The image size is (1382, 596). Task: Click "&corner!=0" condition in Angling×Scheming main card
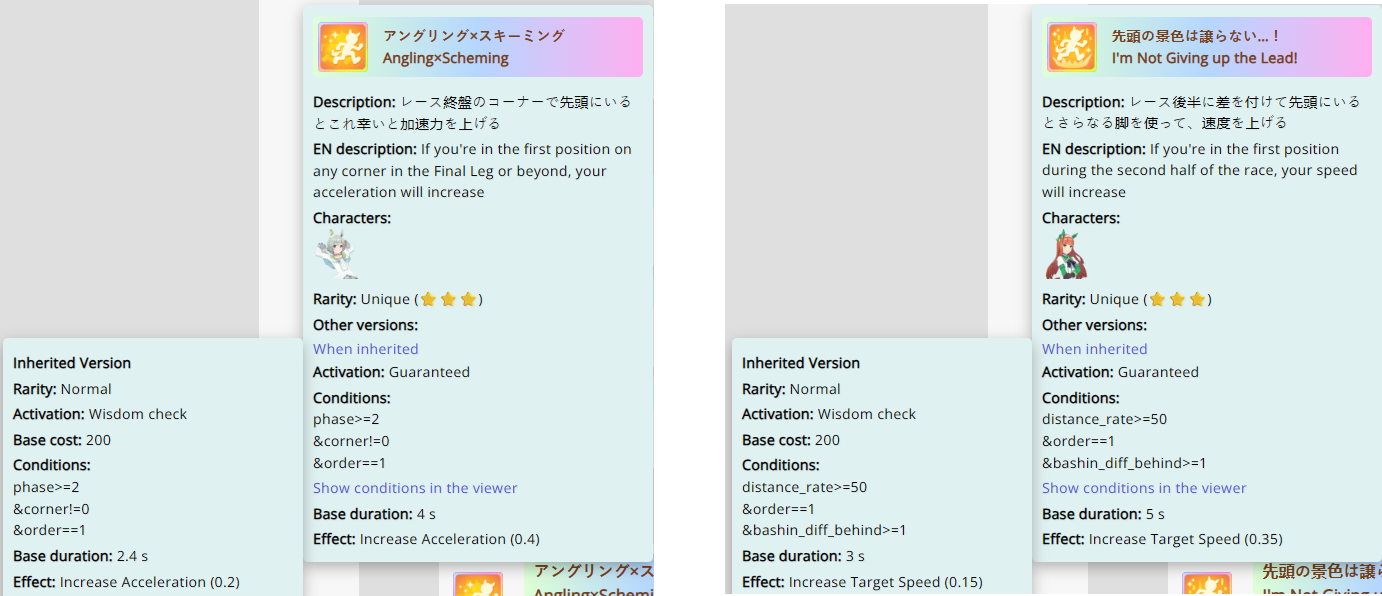[x=351, y=441]
